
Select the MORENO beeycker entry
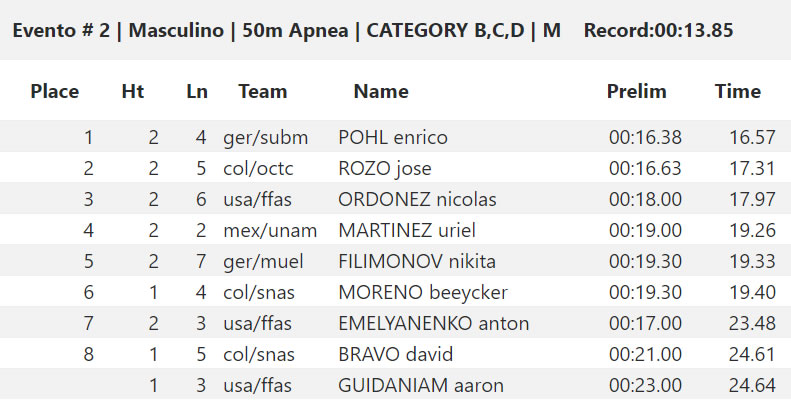[x=423, y=293]
